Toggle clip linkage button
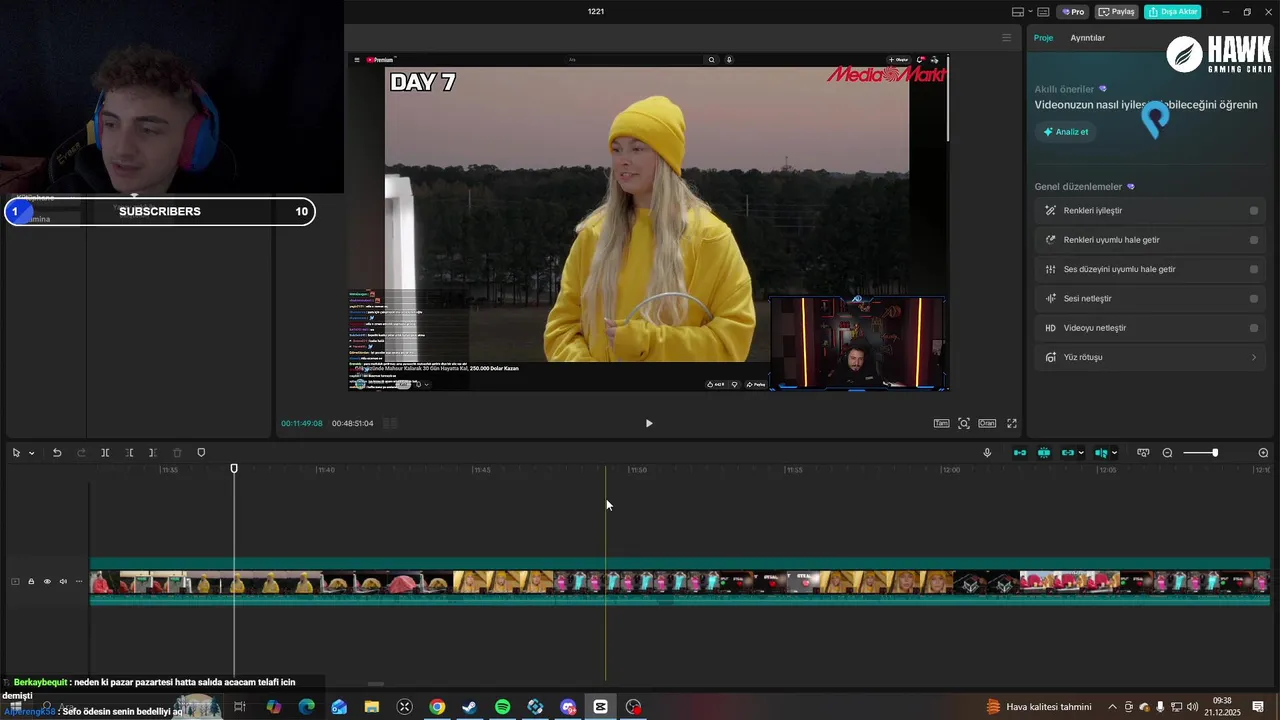This screenshot has height=720, width=1280. (x=1068, y=453)
